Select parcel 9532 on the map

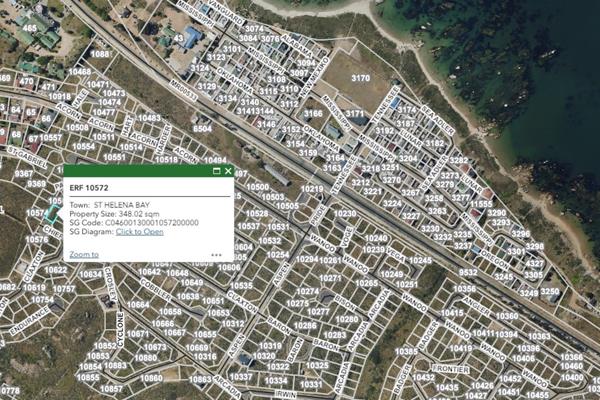[x=467, y=272]
